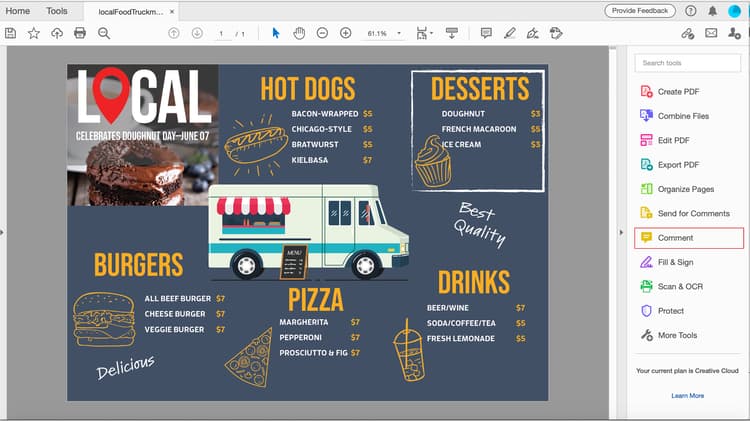The width and height of the screenshot is (750, 421).
Task: Select the Hand pan tool
Action: click(299, 33)
